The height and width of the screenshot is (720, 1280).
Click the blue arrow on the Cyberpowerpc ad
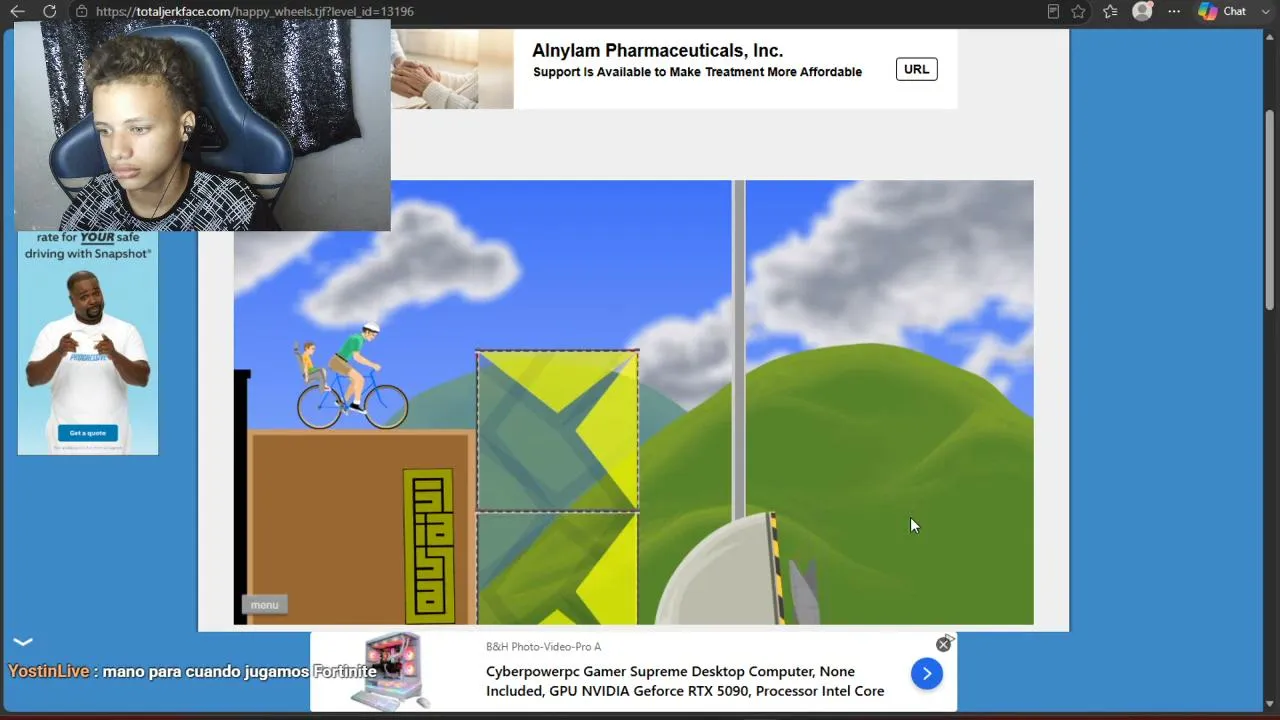pos(927,674)
